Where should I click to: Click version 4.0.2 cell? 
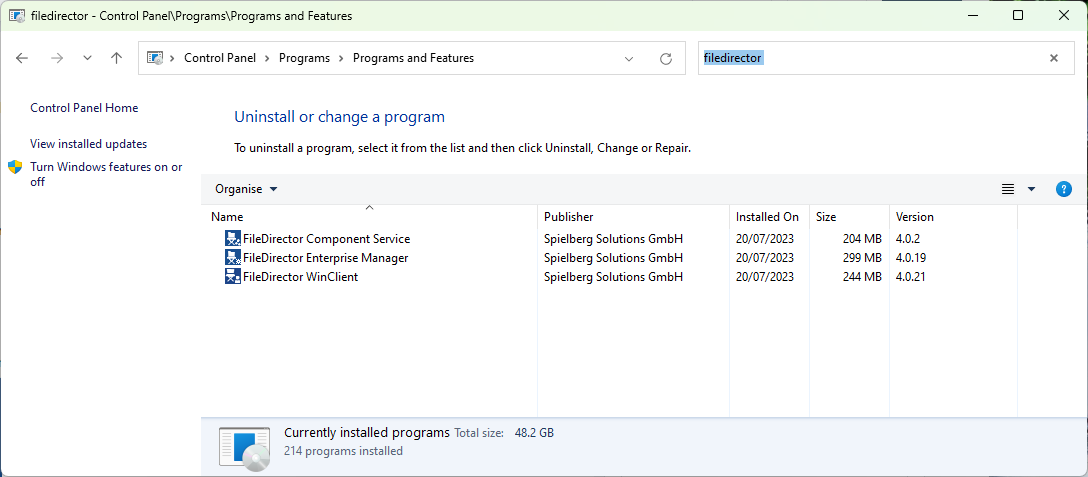click(x=908, y=239)
